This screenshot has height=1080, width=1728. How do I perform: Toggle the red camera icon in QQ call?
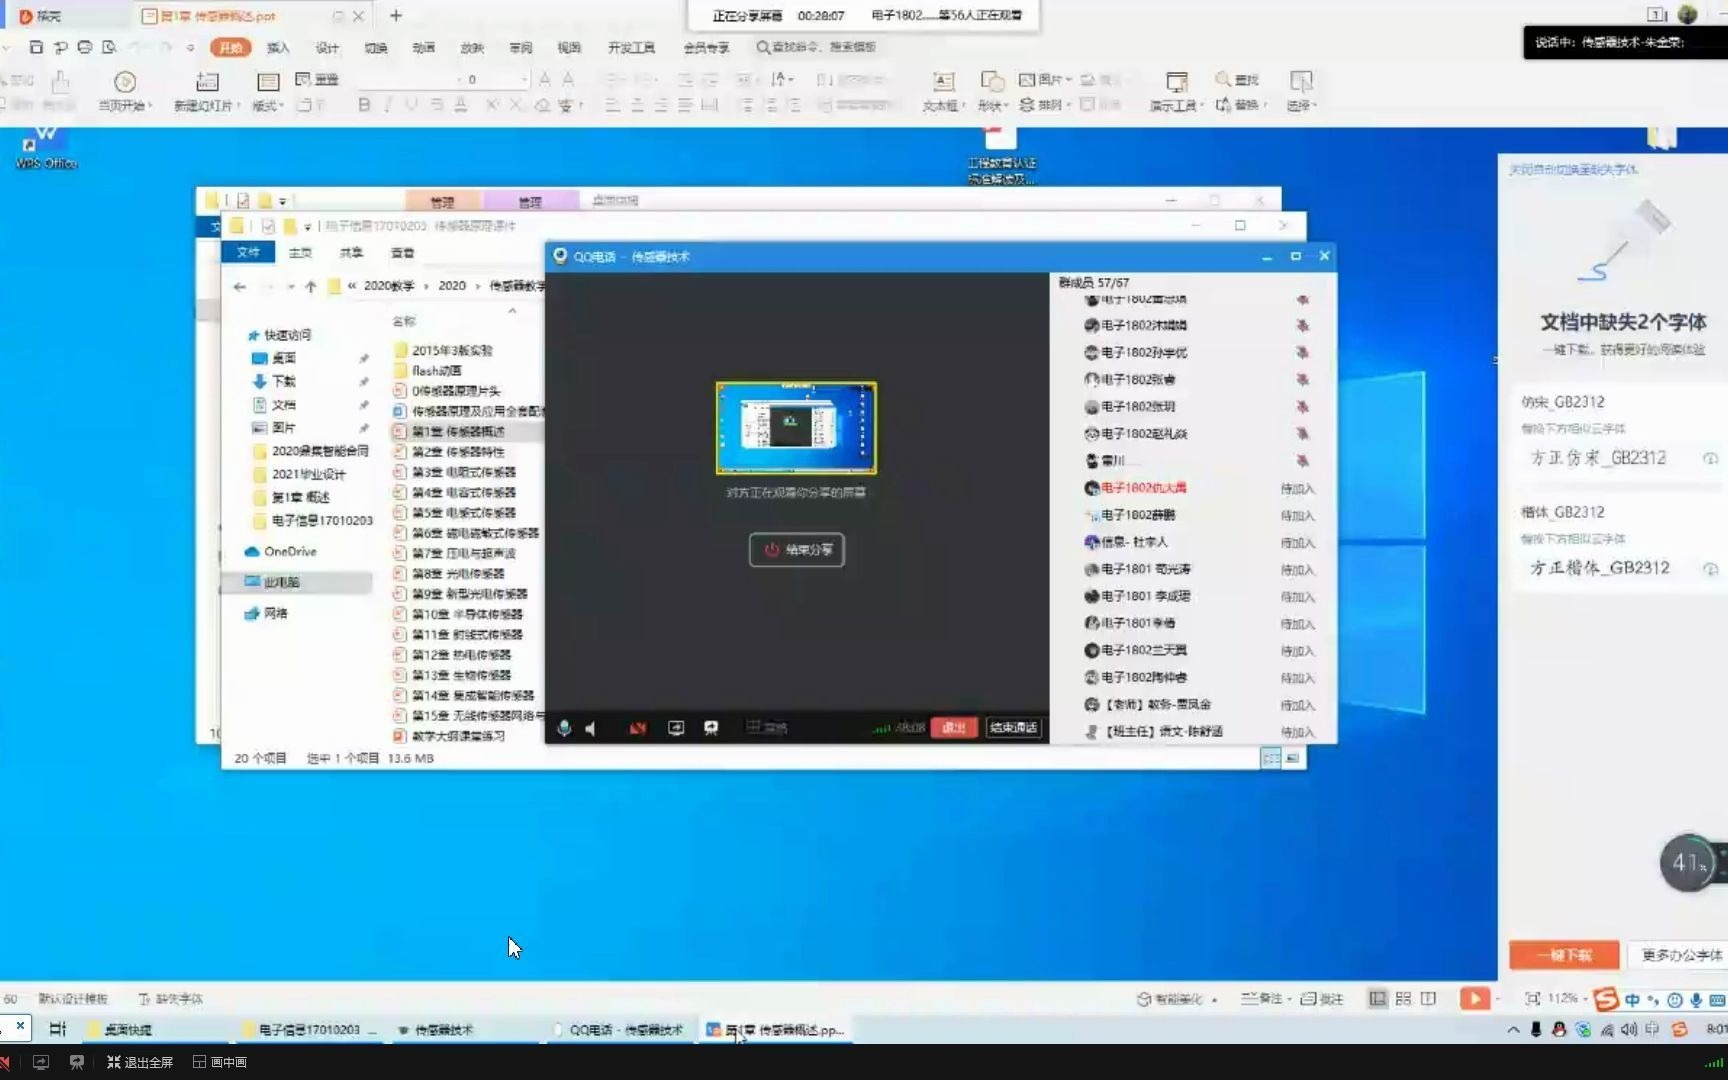[637, 728]
